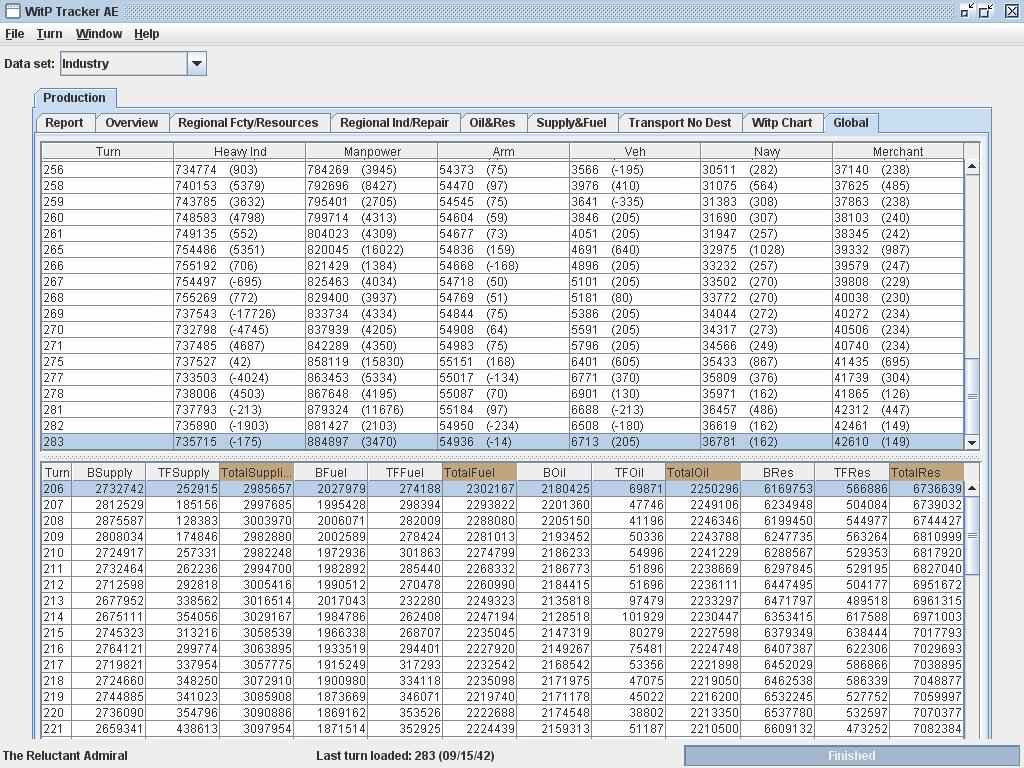Open the Regional Fcty/Resources tab

[x=248, y=123]
